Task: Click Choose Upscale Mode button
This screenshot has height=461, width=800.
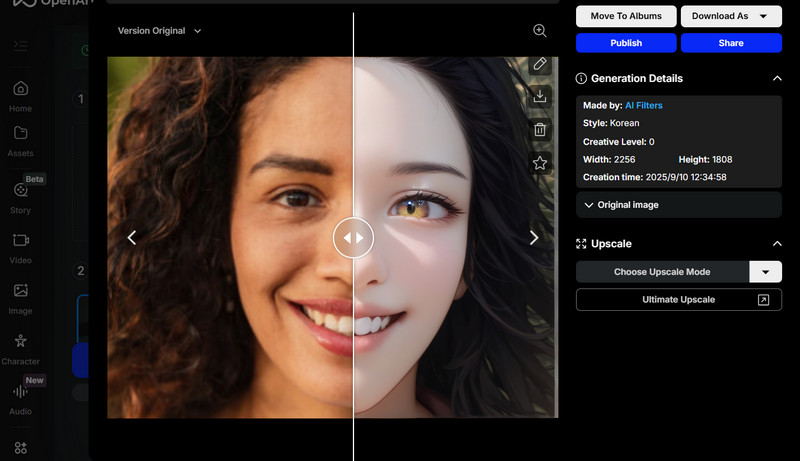Action: [x=662, y=272]
